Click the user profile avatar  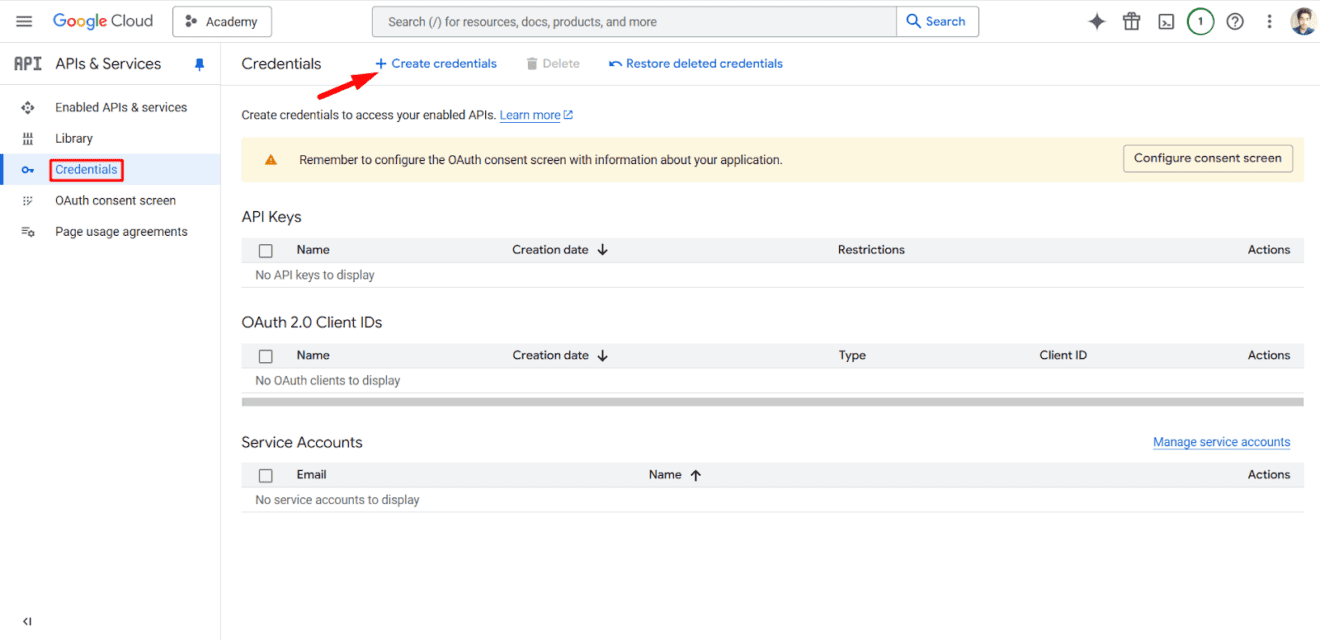point(1303,21)
